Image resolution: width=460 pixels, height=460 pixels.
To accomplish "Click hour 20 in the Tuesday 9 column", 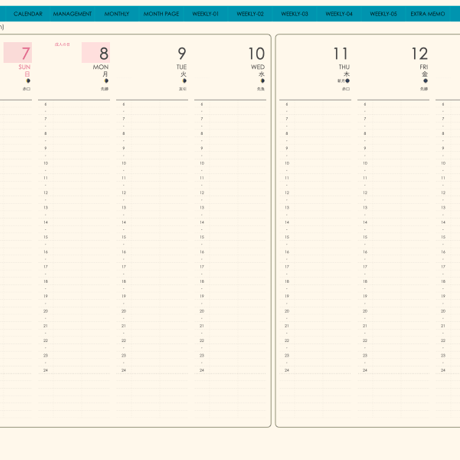I will [124, 311].
